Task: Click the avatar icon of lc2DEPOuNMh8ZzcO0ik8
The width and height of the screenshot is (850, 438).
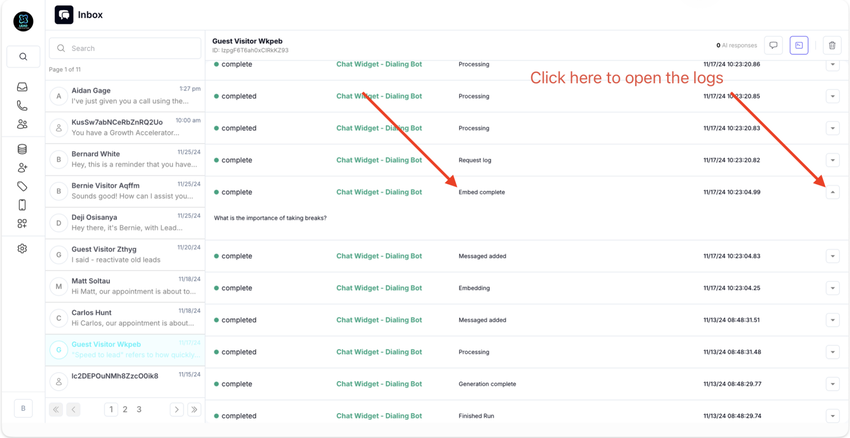Action: coord(59,381)
